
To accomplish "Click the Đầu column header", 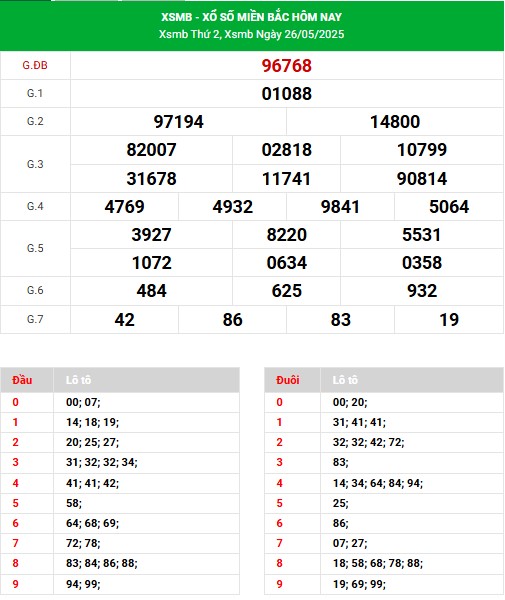I will pos(22,380).
